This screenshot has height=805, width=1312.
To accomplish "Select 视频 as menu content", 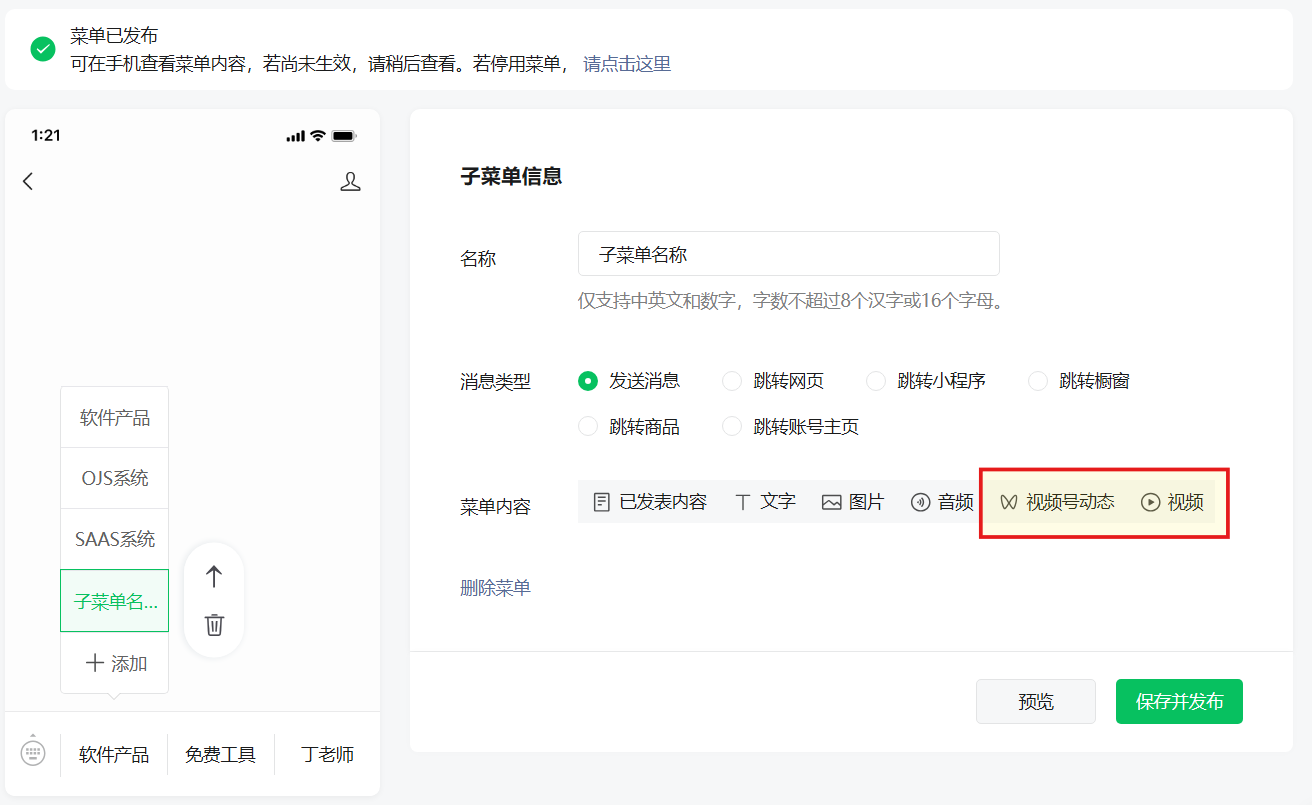I will 1172,502.
